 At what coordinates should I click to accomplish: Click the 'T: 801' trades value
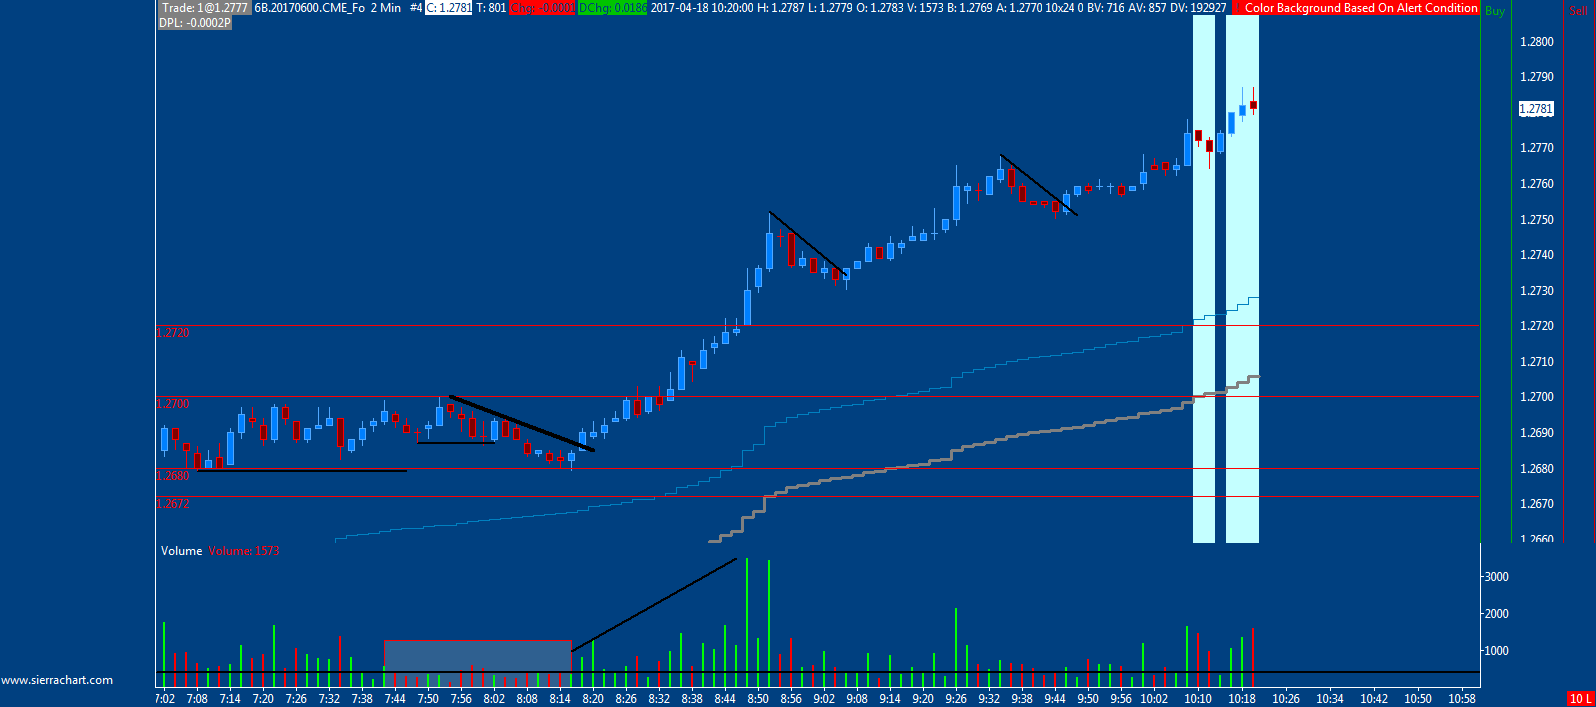pos(491,8)
